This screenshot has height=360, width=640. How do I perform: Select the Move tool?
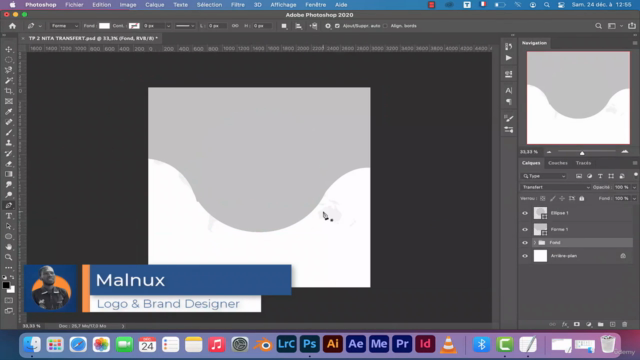tap(9, 49)
